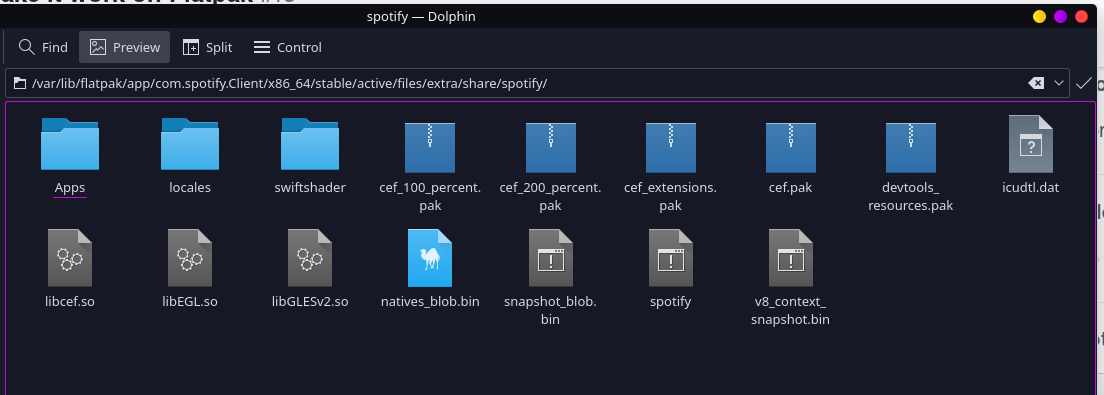
Task: Open the Find search tool
Action: 44,47
